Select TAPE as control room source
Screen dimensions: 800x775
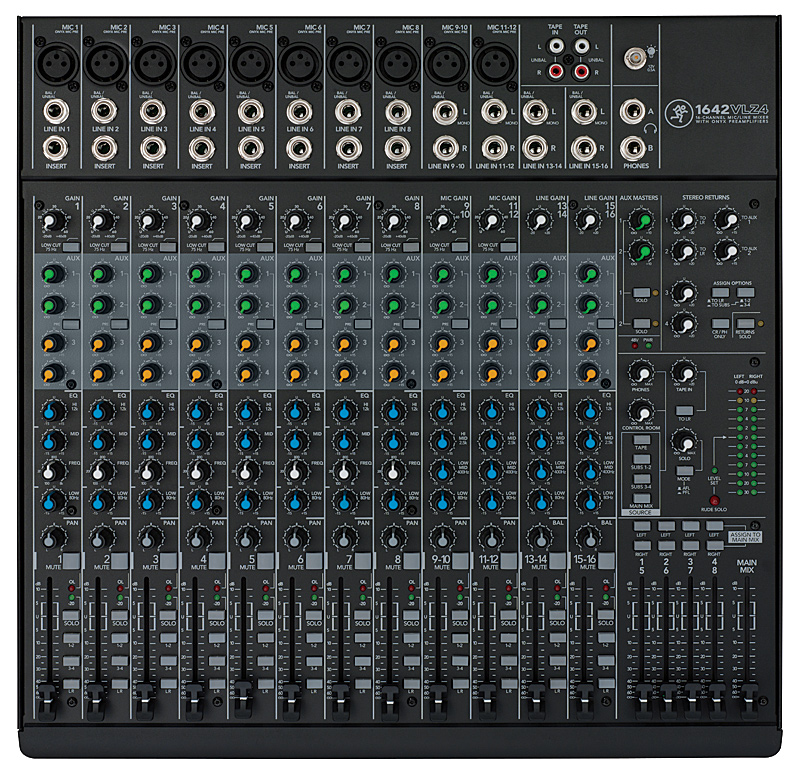tap(641, 440)
